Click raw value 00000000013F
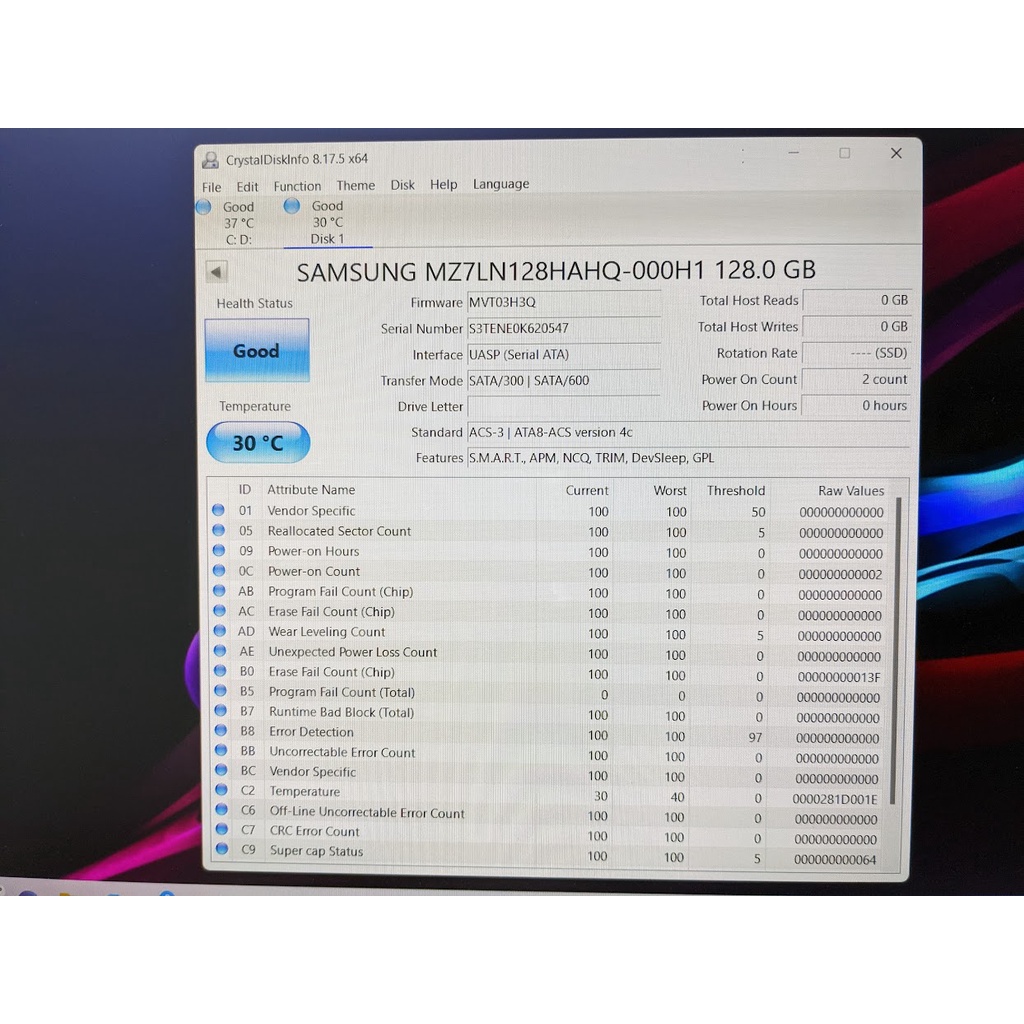This screenshot has height=1024, width=1024. point(839,677)
